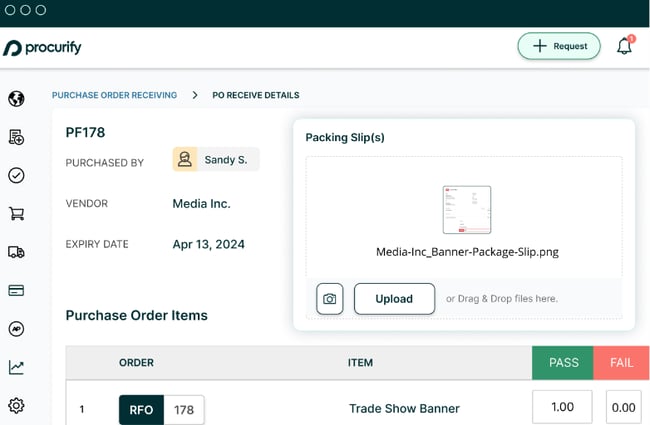This screenshot has height=425, width=650.
Task: Open the approvals checkmark sidebar icon
Action: 16,175
